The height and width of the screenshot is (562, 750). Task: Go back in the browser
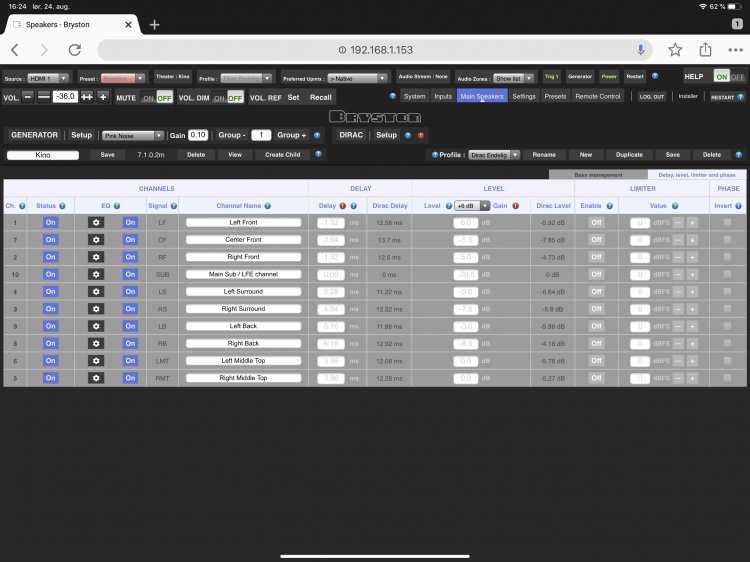pos(15,50)
